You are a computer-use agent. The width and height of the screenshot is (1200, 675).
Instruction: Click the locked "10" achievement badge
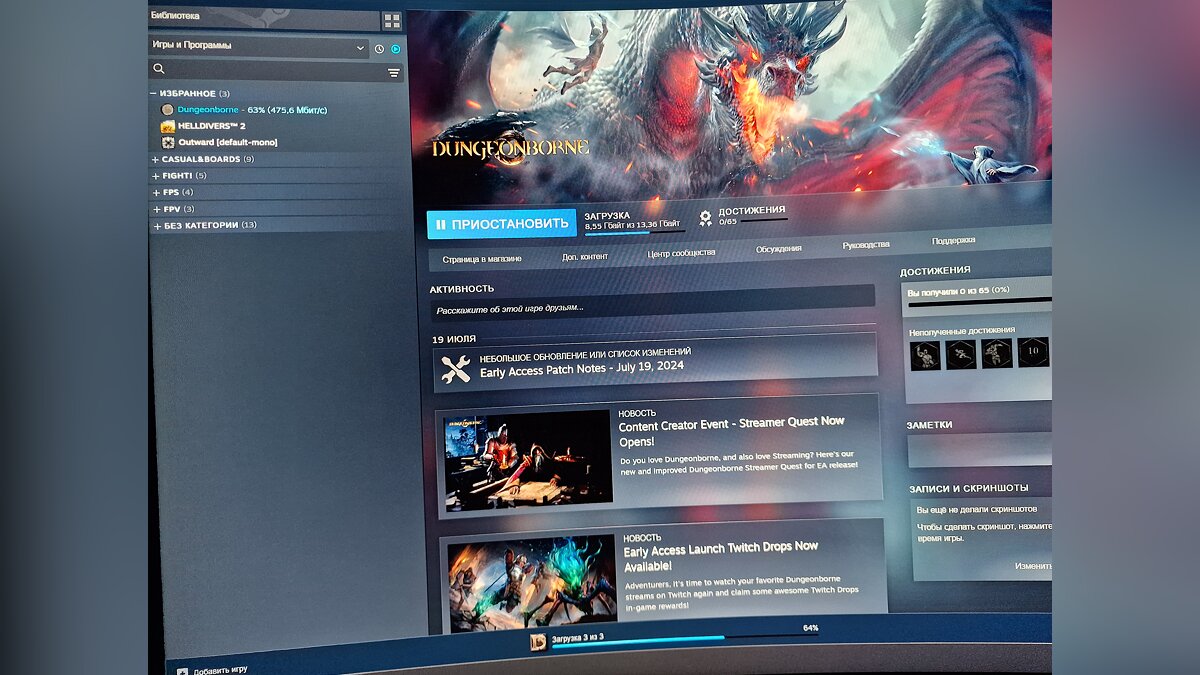1034,352
